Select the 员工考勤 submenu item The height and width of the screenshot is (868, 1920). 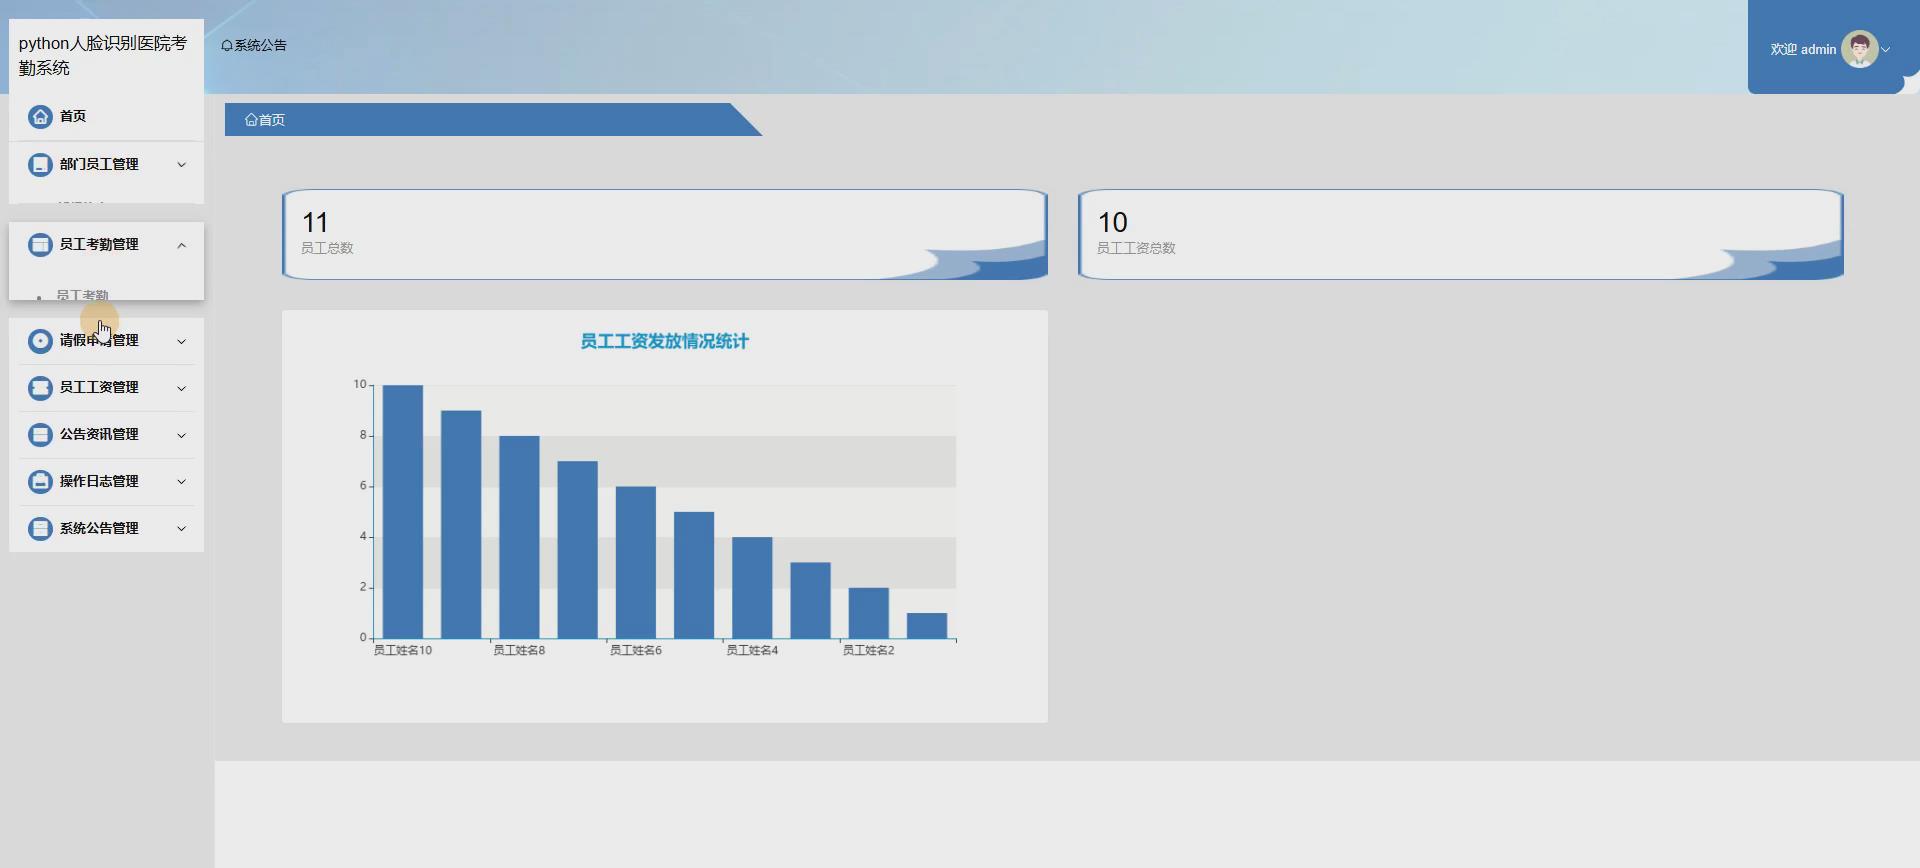[x=82, y=295]
